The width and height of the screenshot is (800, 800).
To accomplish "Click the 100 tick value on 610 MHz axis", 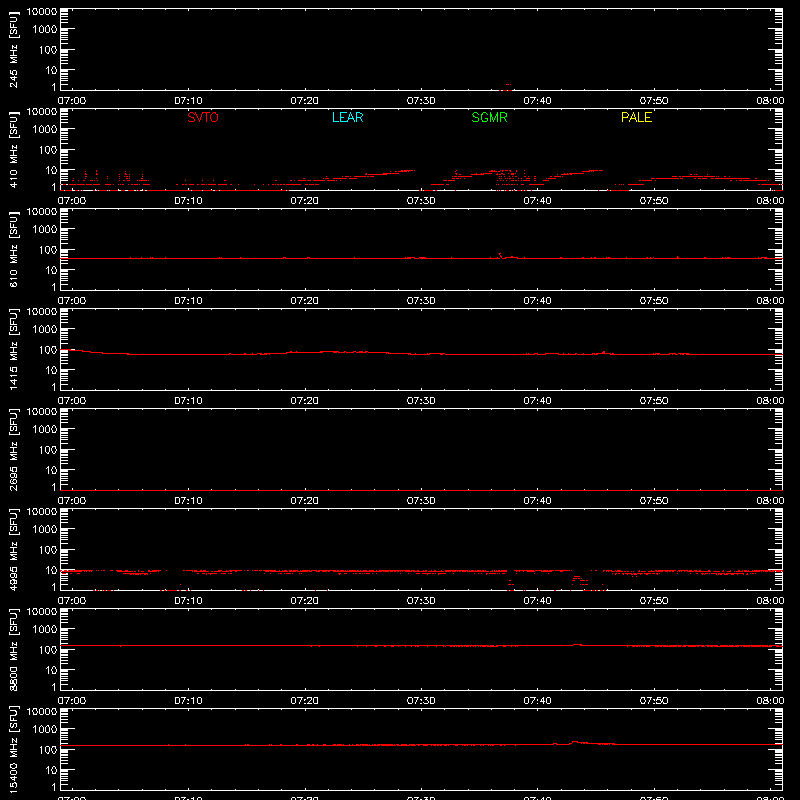I will tap(48, 250).
